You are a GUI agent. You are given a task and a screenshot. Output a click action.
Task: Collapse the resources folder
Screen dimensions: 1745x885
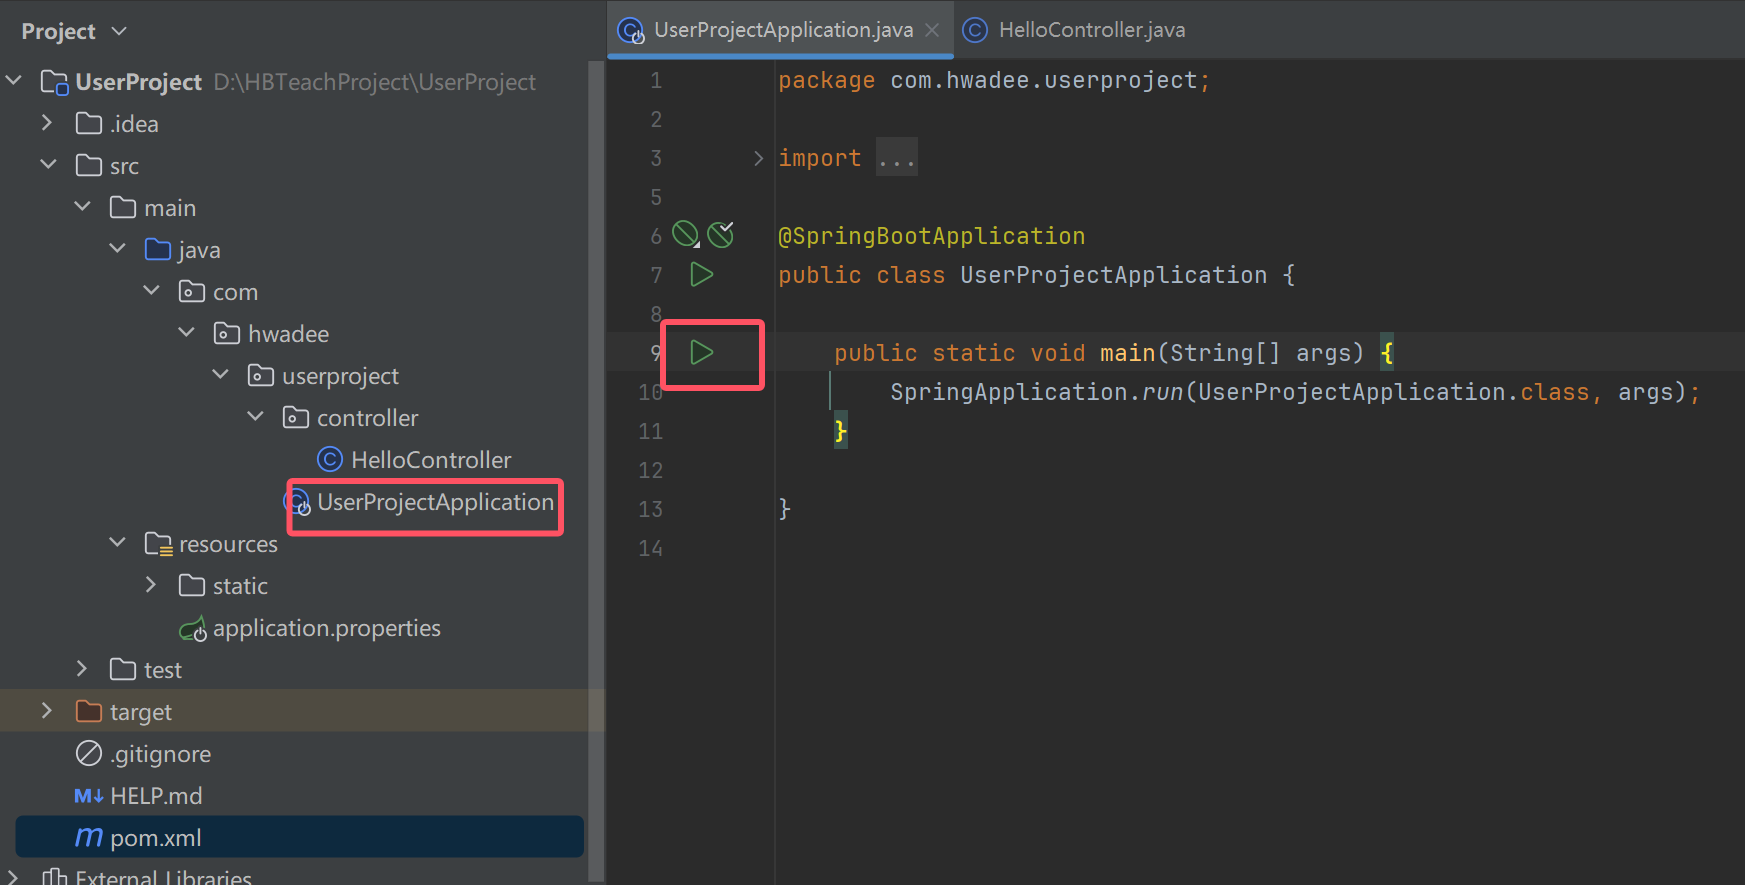click(117, 542)
